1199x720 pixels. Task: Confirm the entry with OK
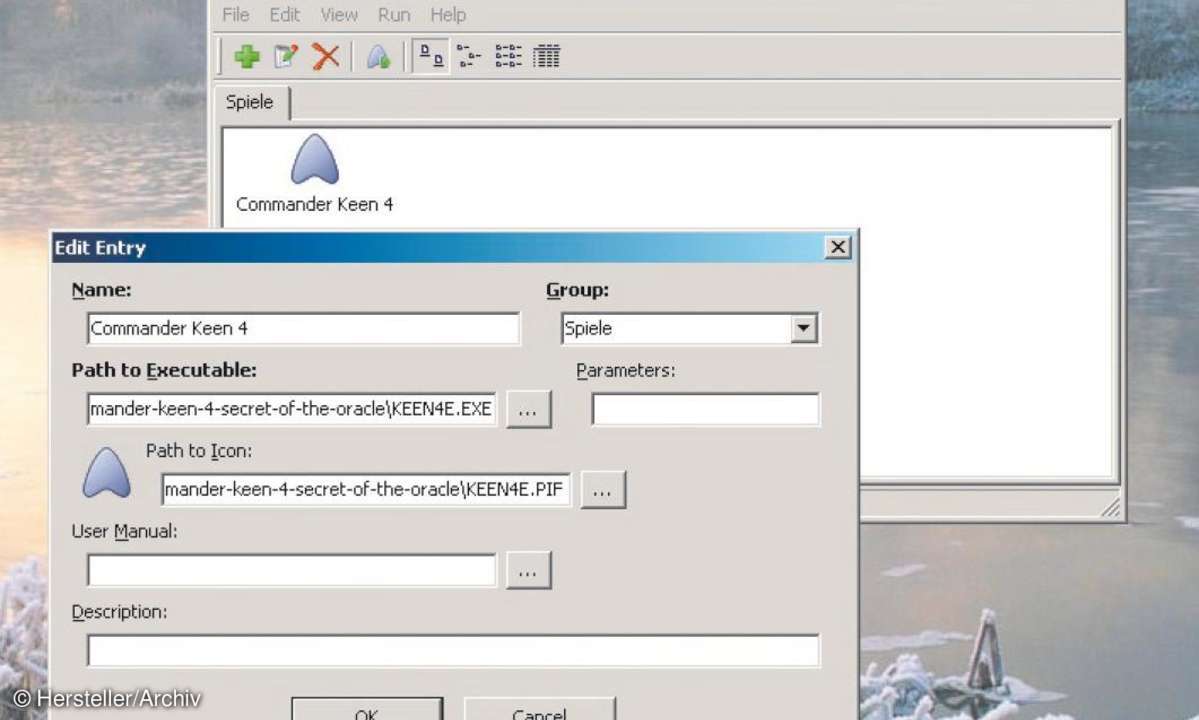[367, 709]
